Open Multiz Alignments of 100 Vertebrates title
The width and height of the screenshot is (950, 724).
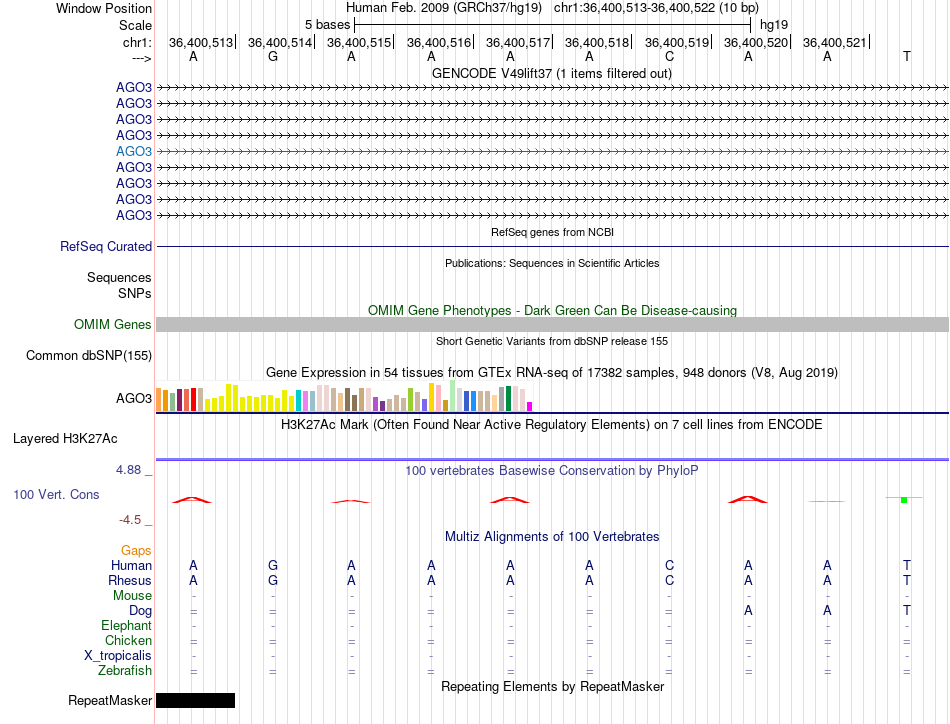pyautogui.click(x=552, y=536)
